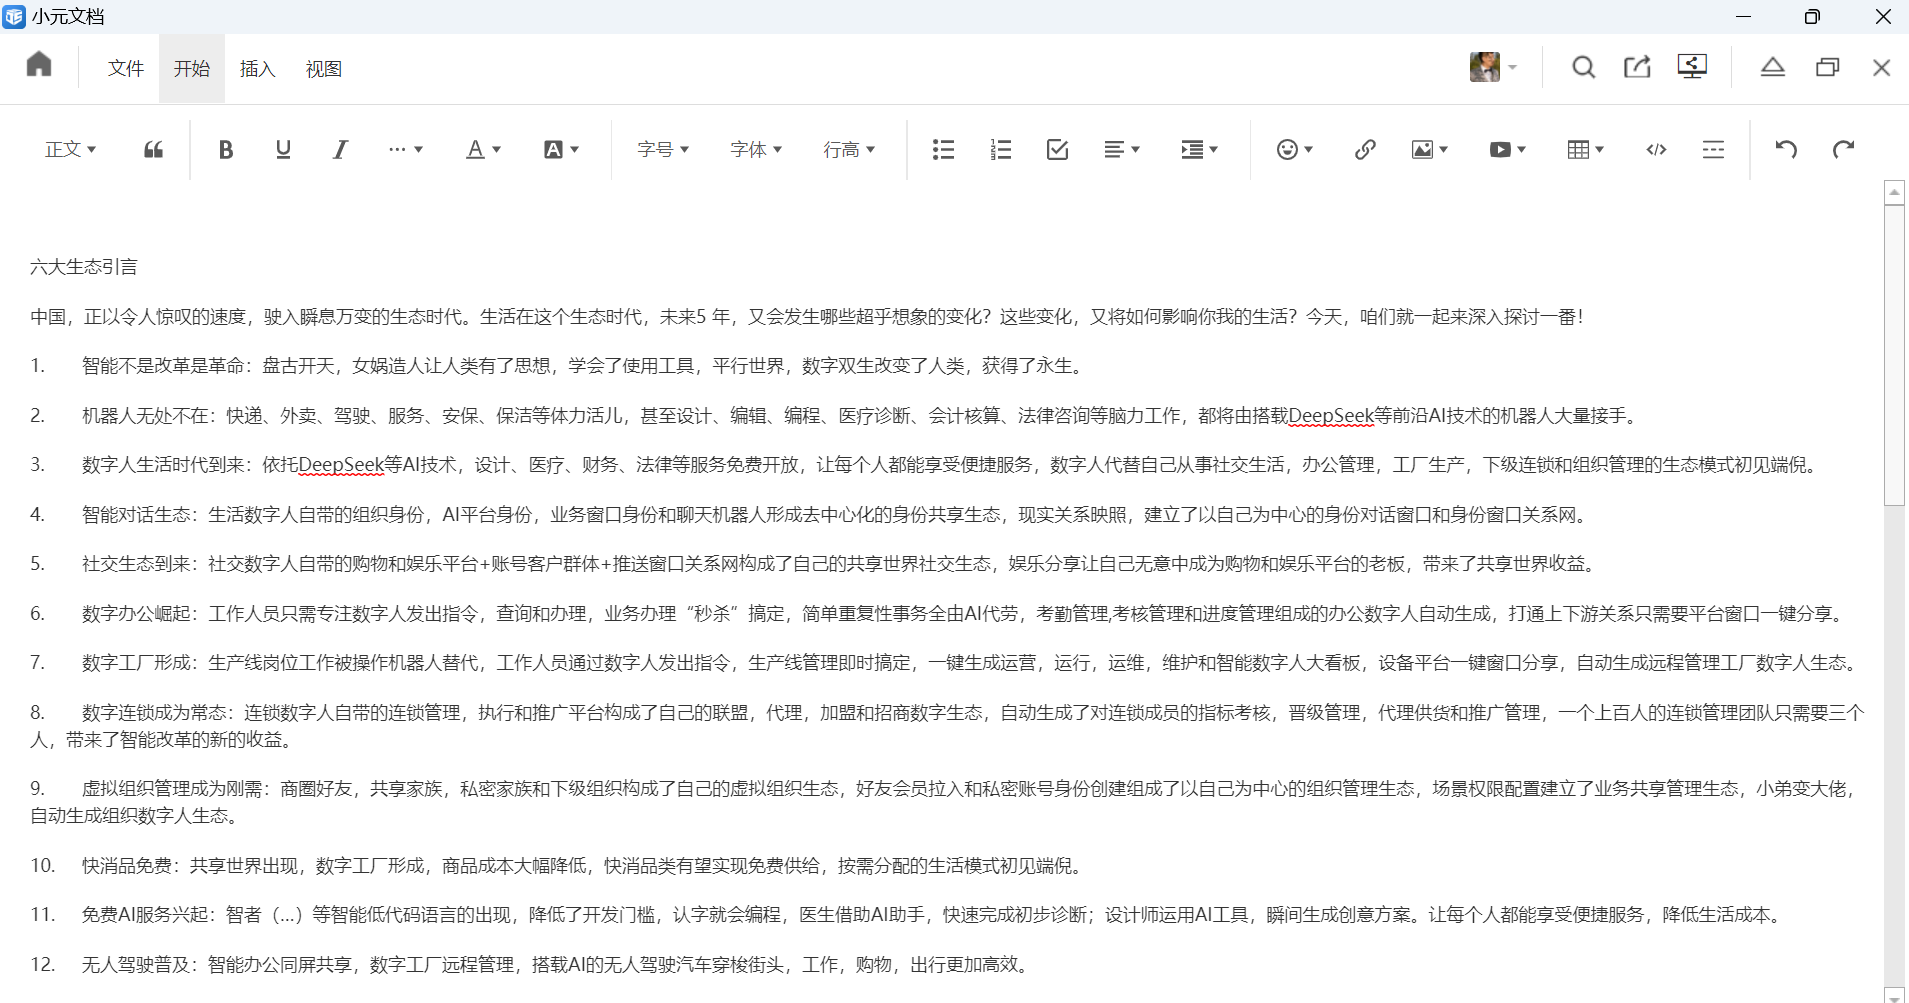1909x1003 pixels.
Task: Switch to the 插入 tab
Action: [x=257, y=69]
